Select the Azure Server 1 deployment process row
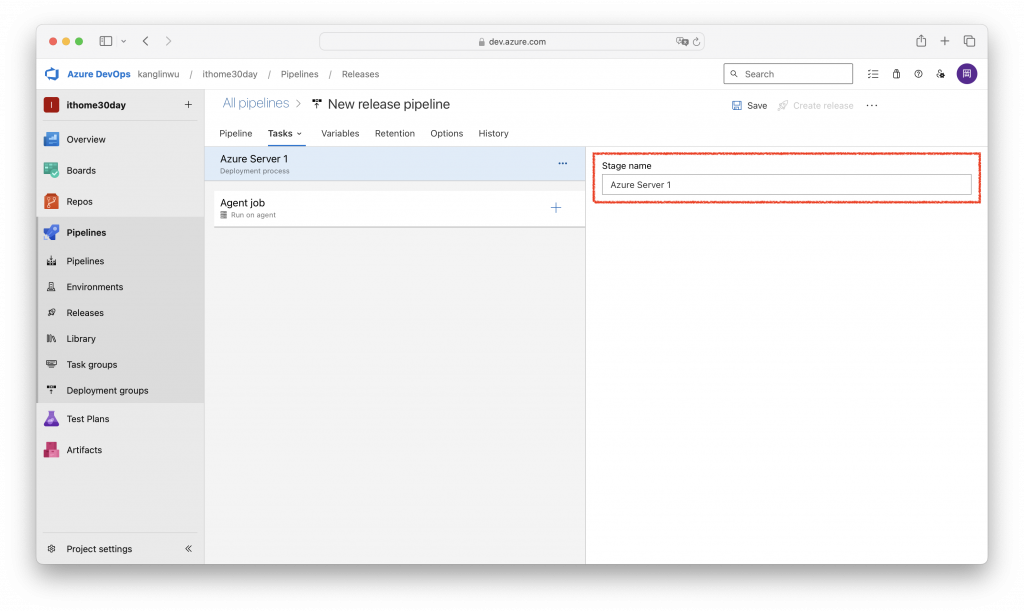 [394, 163]
